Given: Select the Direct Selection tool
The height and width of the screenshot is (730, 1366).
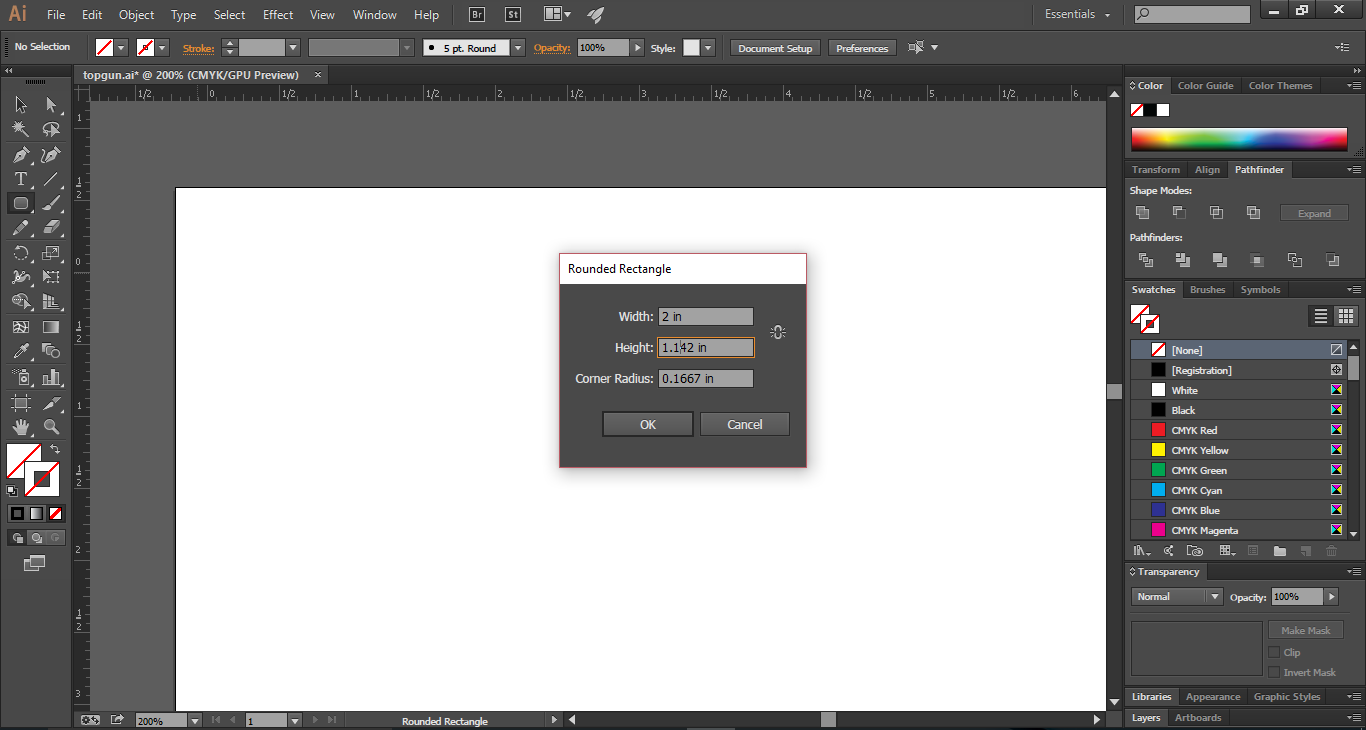Looking at the screenshot, I should pyautogui.click(x=51, y=105).
